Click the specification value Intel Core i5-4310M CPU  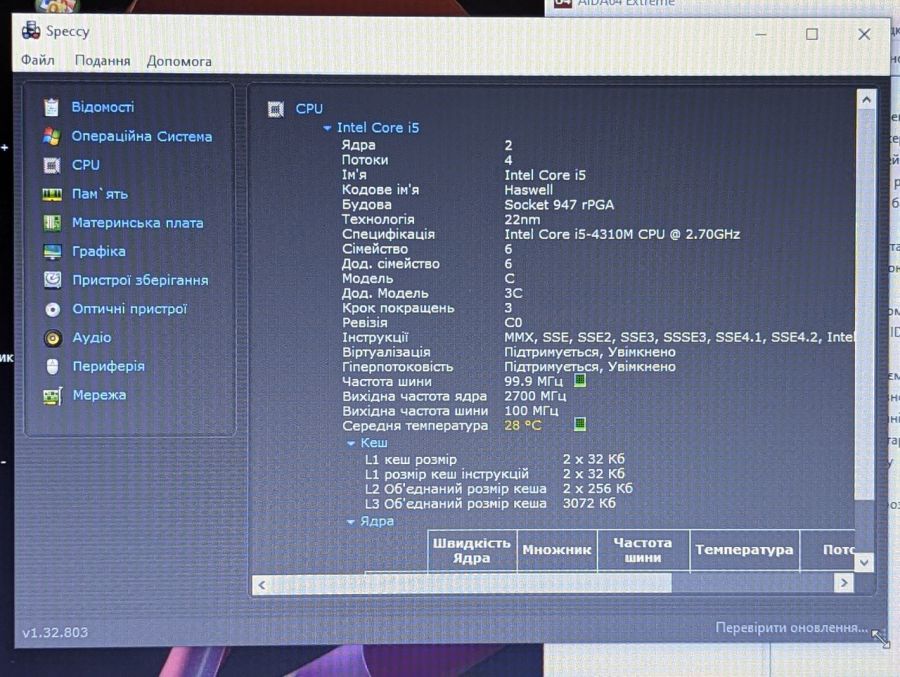[622, 234]
